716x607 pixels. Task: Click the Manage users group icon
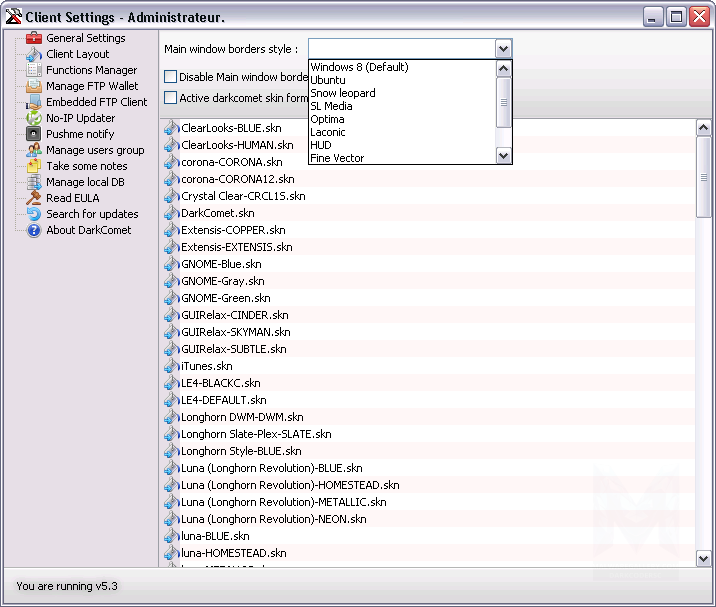(34, 150)
